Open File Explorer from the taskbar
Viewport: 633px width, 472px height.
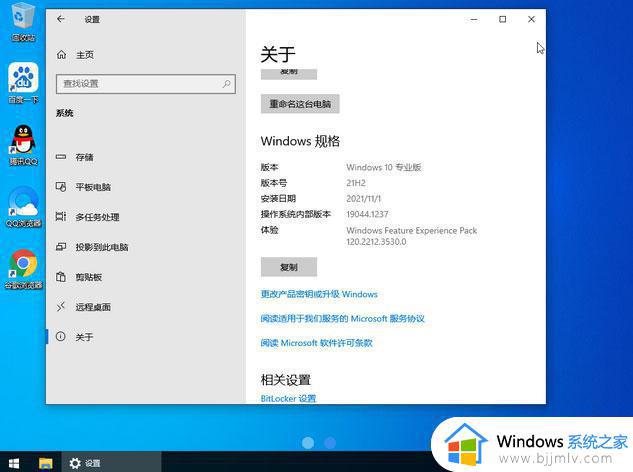coord(45,463)
